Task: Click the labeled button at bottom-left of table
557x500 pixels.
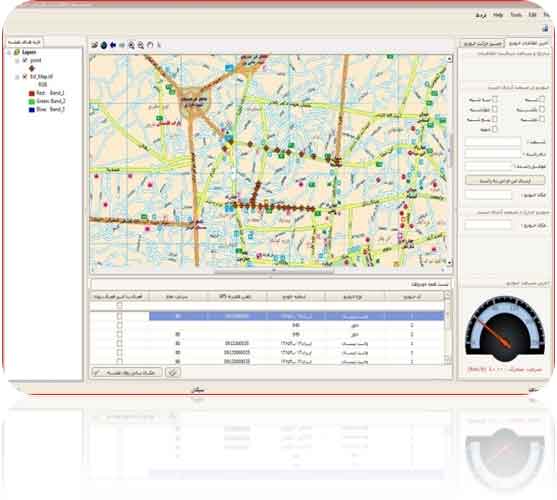Action: tap(127, 372)
